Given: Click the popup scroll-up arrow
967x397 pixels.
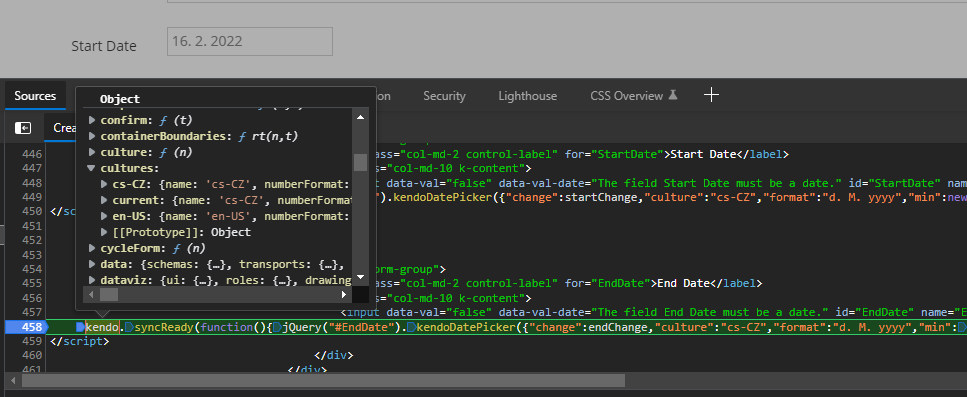Looking at the screenshot, I should pos(360,117).
